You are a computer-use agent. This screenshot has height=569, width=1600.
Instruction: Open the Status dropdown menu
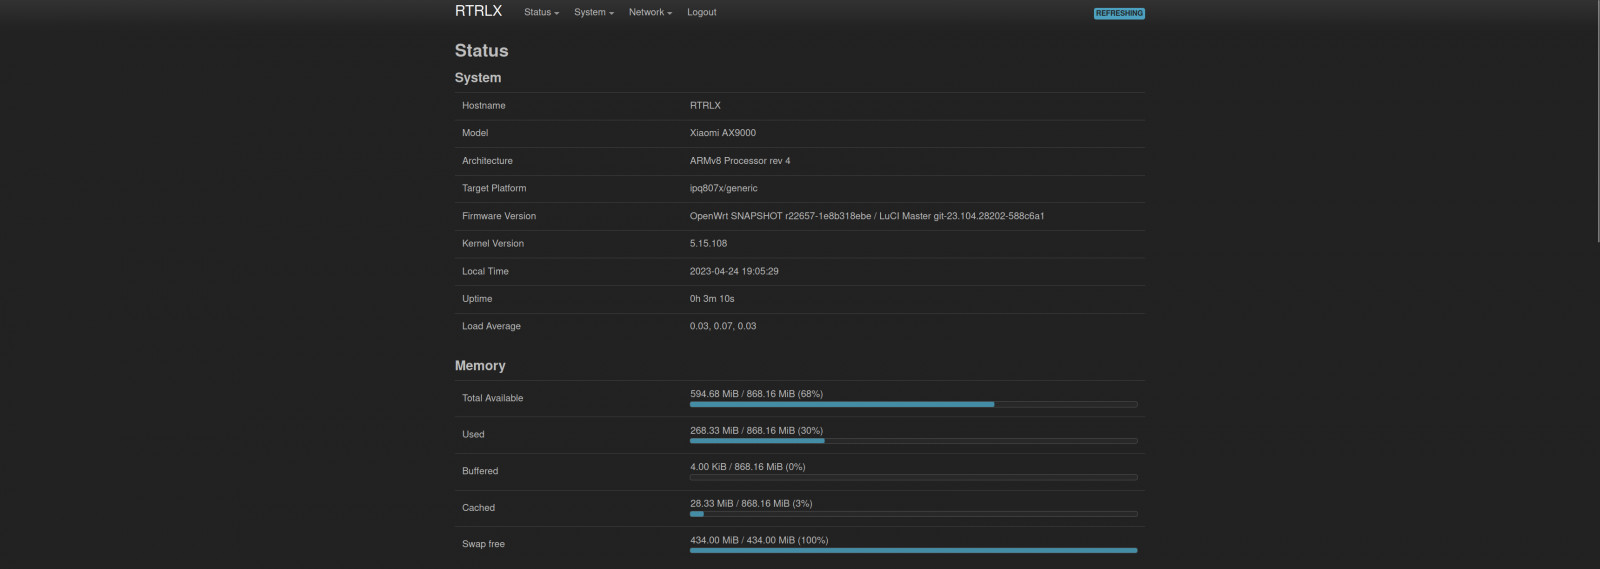pyautogui.click(x=541, y=12)
